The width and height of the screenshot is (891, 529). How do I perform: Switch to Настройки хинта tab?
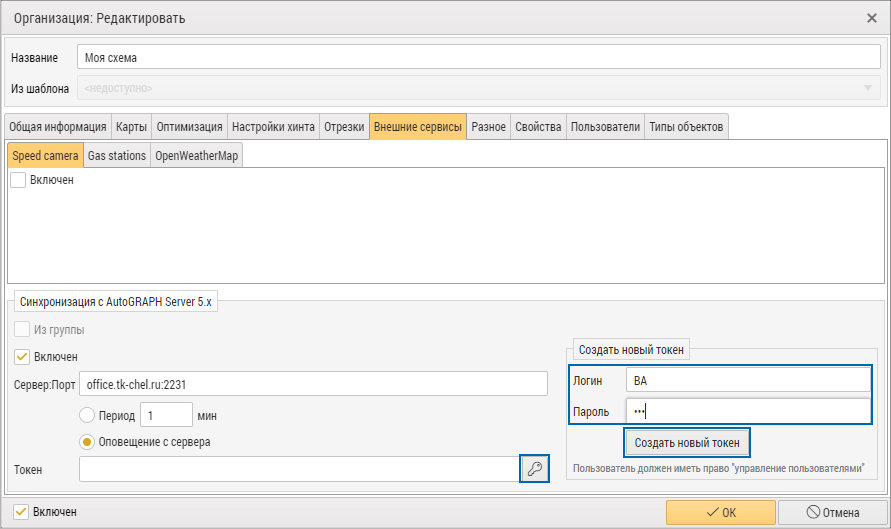point(273,127)
